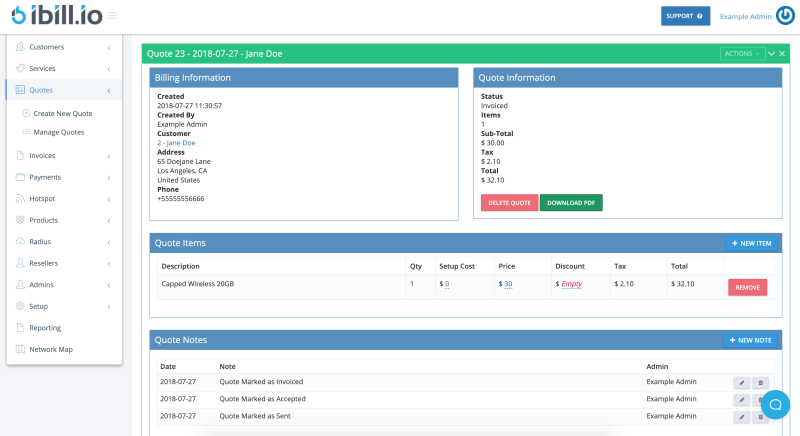Click the Delete Quote button
The image size is (800, 436).
tap(509, 203)
